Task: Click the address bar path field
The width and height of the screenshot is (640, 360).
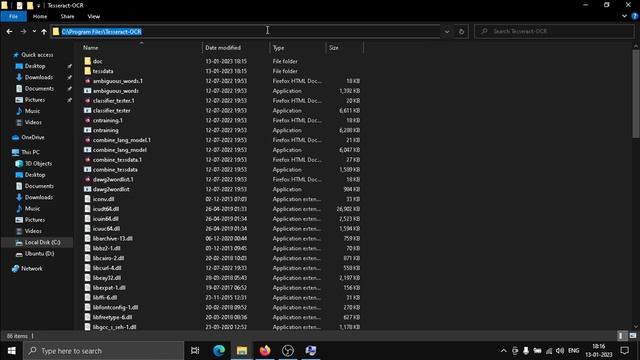Action: (x=245, y=31)
